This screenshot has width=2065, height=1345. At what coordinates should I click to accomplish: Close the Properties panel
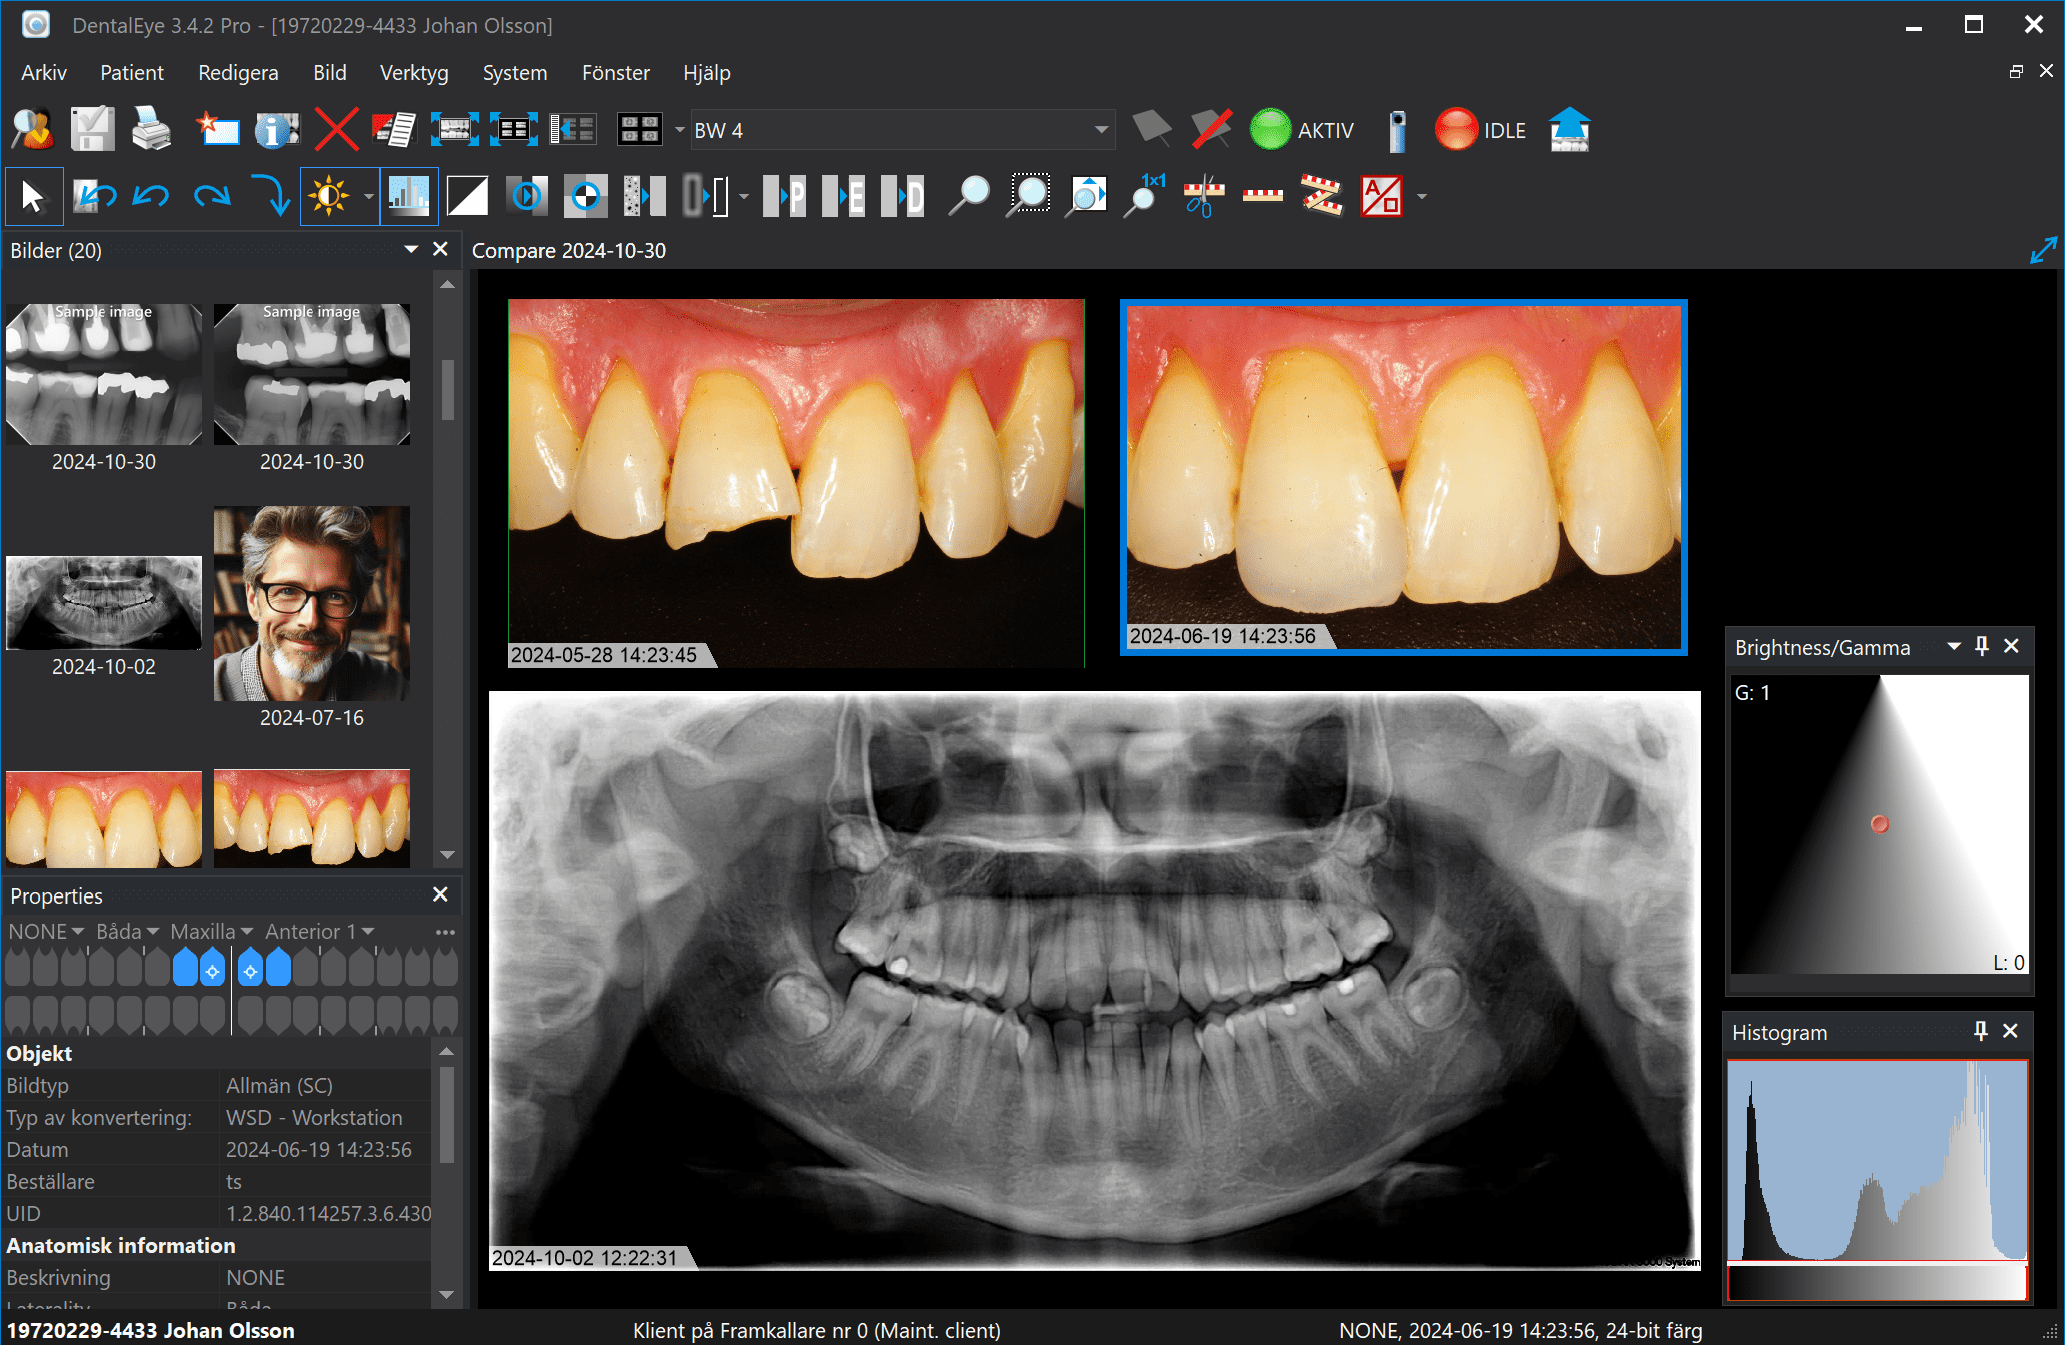(x=440, y=895)
